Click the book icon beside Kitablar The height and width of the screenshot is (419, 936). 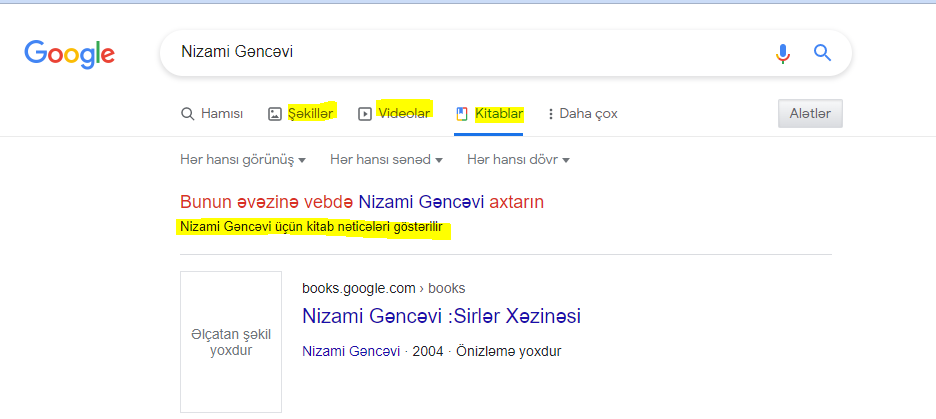tap(461, 113)
